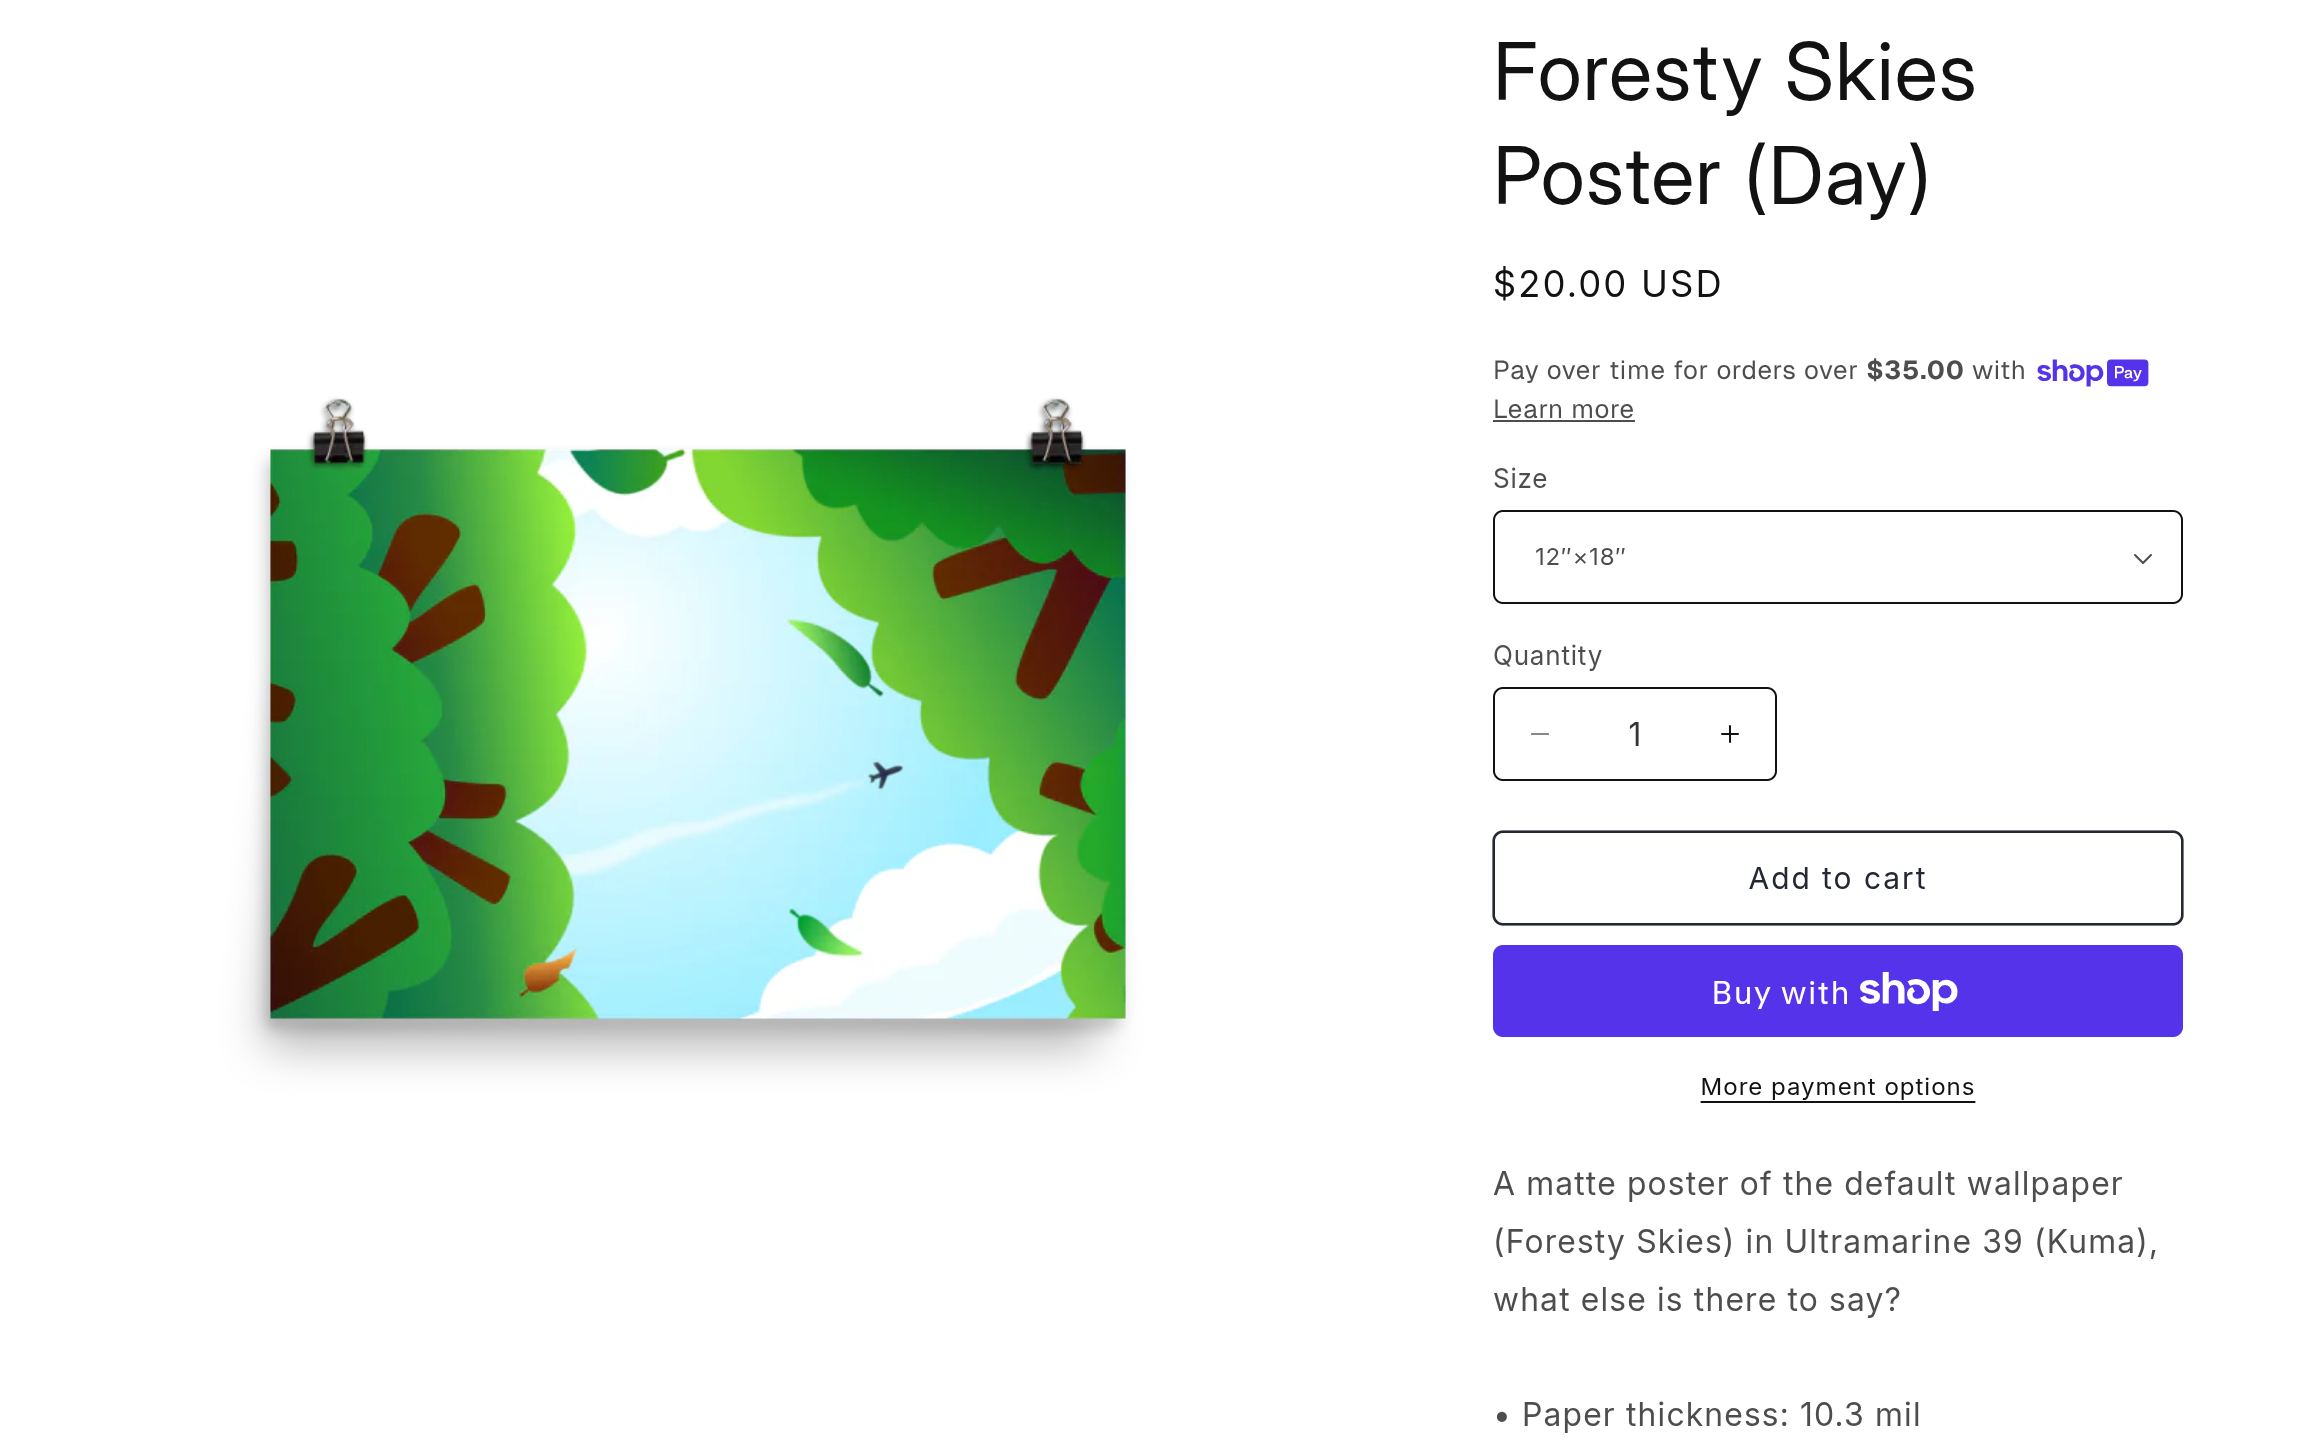
Task: Decrease quantity with the minus icon
Action: [1540, 734]
